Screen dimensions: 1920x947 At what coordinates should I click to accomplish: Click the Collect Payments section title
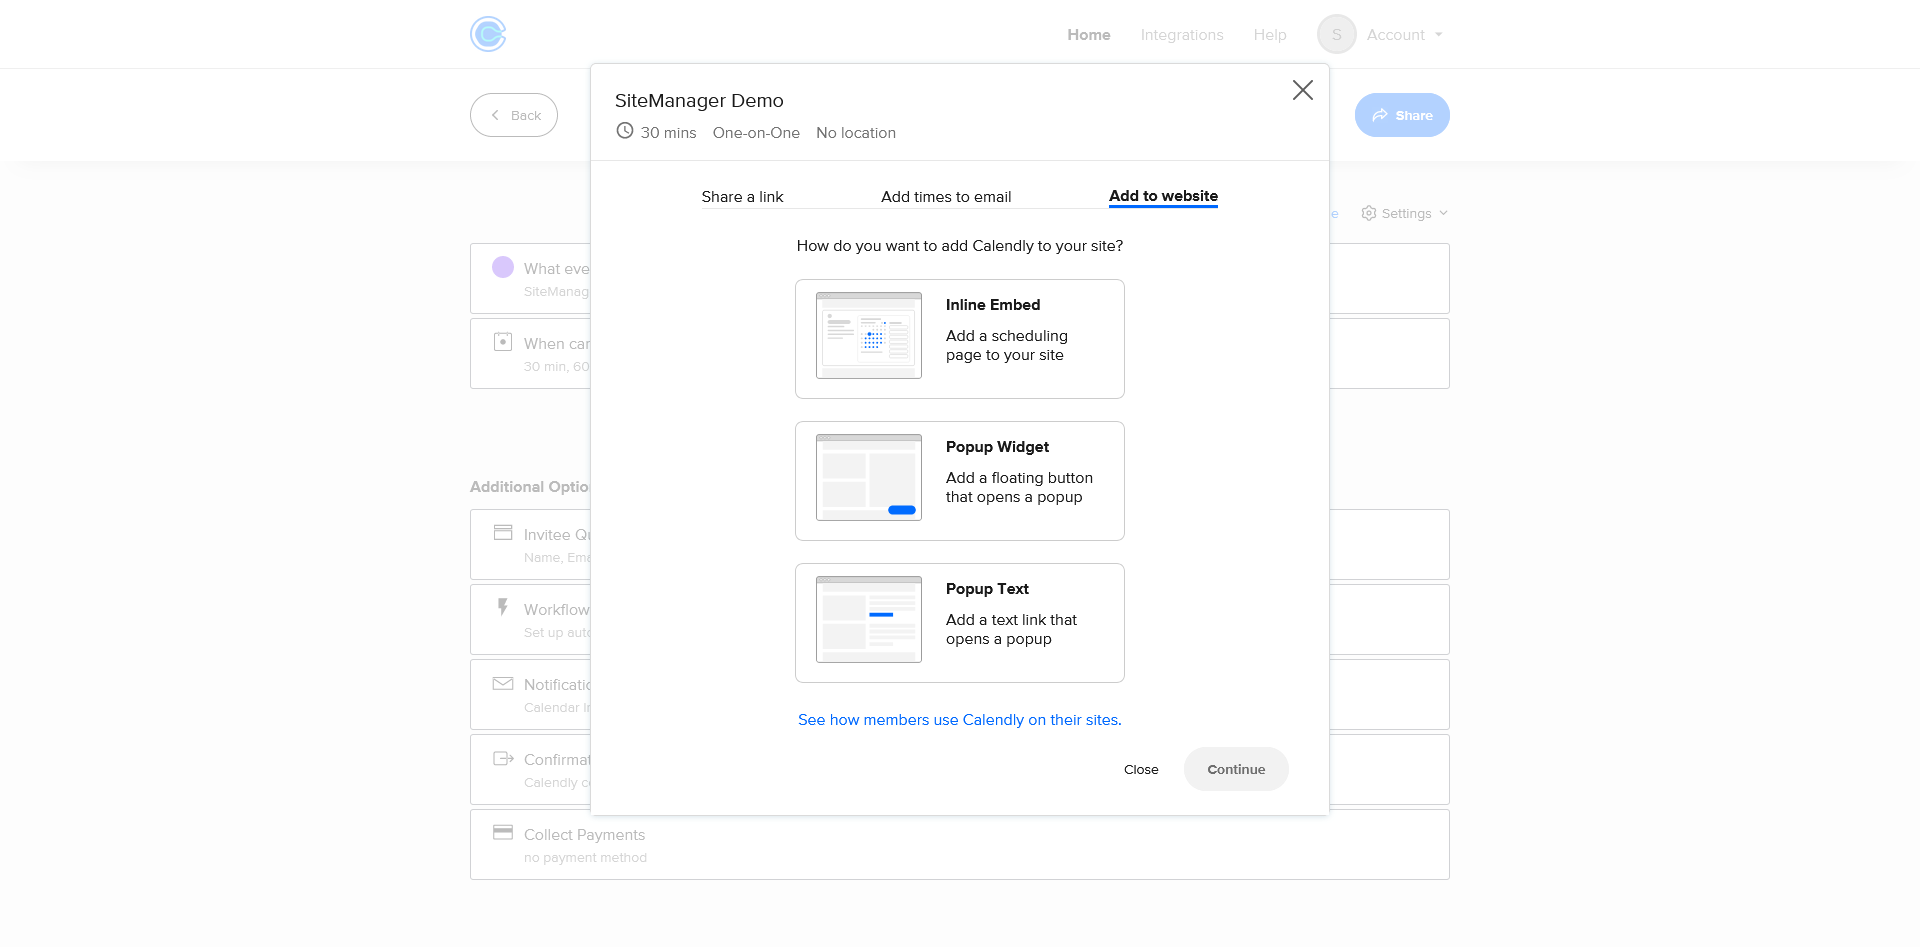coord(584,835)
